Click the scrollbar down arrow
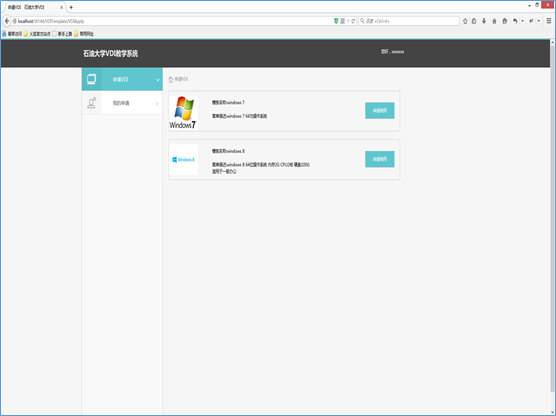 [552, 412]
